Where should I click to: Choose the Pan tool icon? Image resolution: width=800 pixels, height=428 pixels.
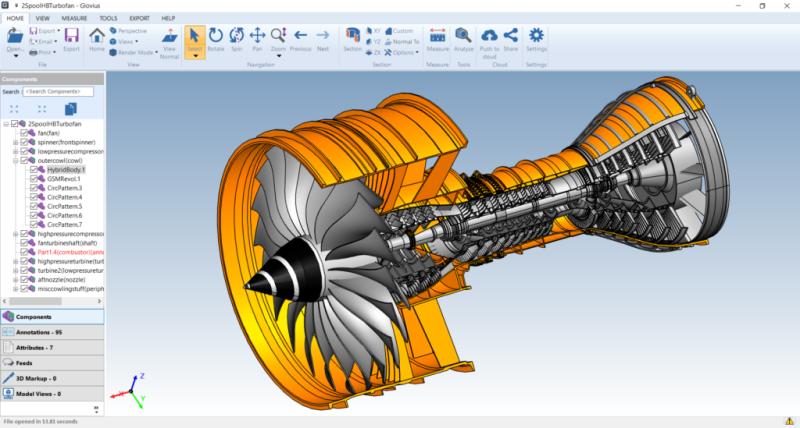click(x=257, y=40)
